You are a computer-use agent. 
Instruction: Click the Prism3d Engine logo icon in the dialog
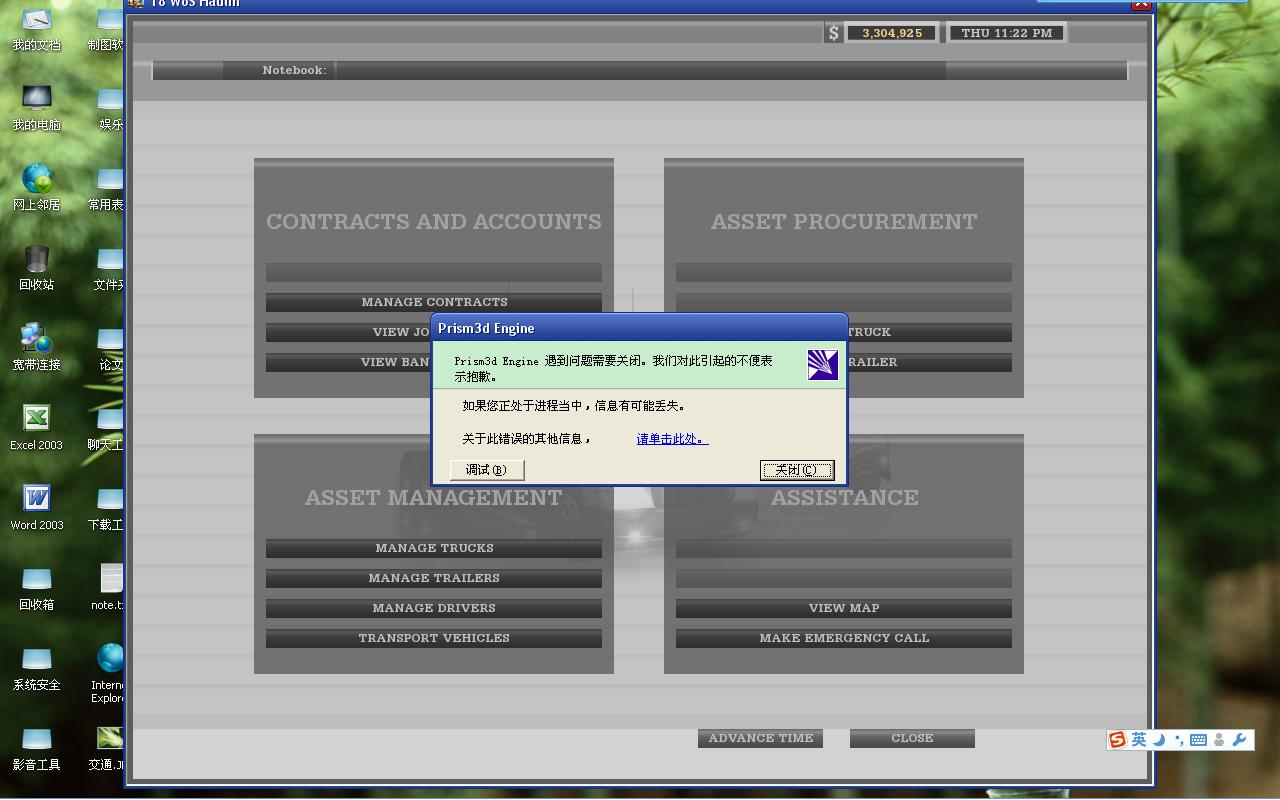coord(822,364)
